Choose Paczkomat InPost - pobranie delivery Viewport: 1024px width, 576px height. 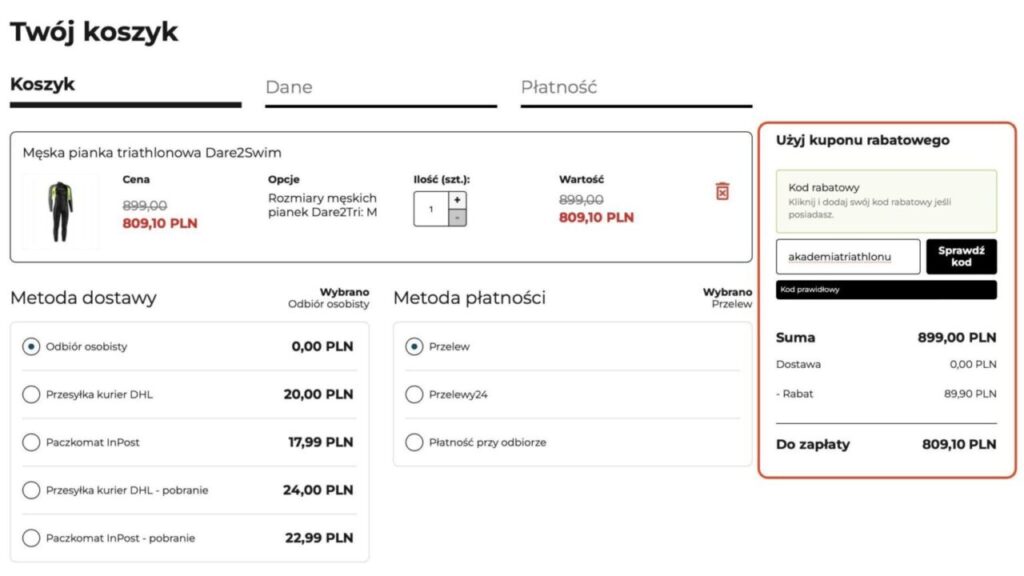(x=31, y=538)
